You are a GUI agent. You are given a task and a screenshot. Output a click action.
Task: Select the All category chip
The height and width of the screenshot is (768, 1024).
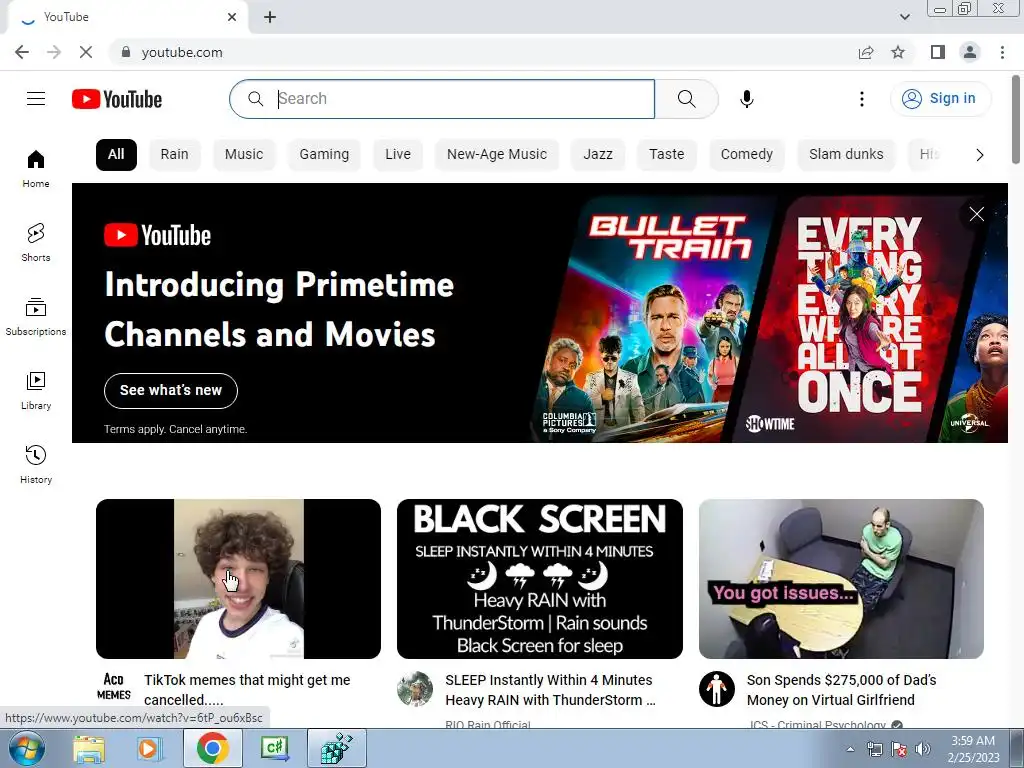pyautogui.click(x=116, y=155)
